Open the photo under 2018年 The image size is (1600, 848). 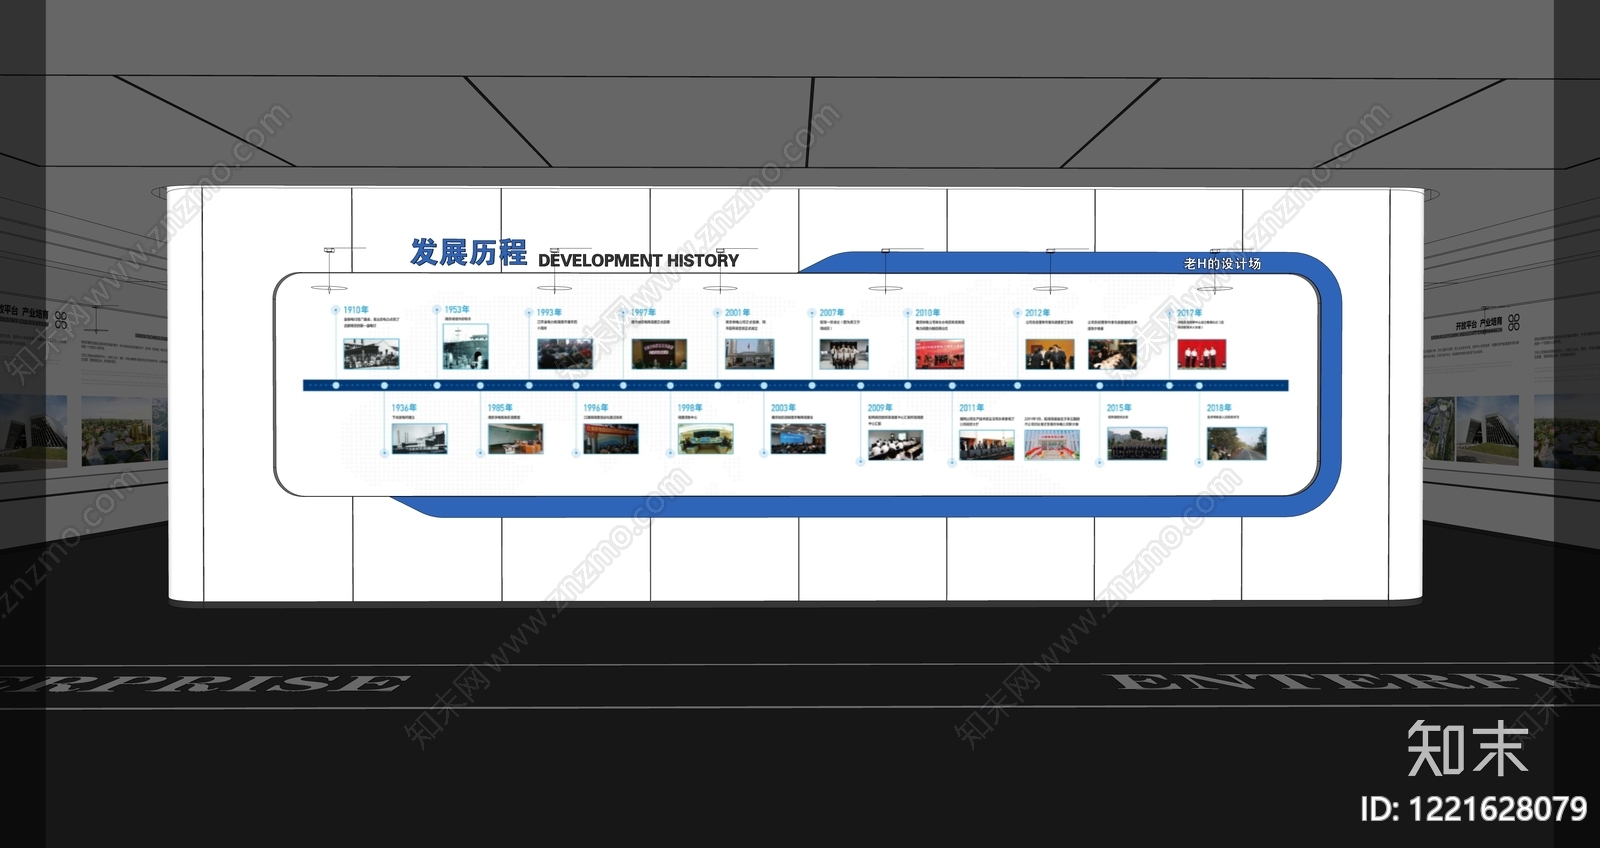click(x=1237, y=444)
